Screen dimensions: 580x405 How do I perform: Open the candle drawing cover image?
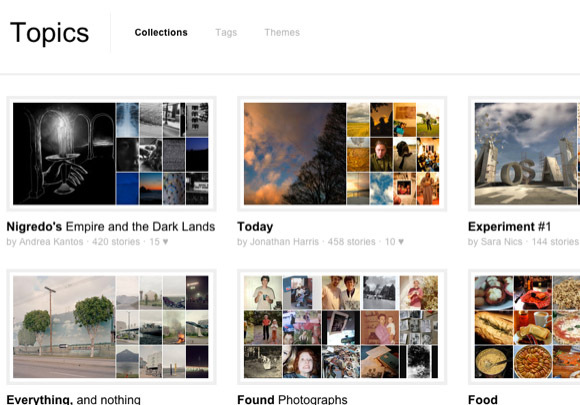pos(64,153)
